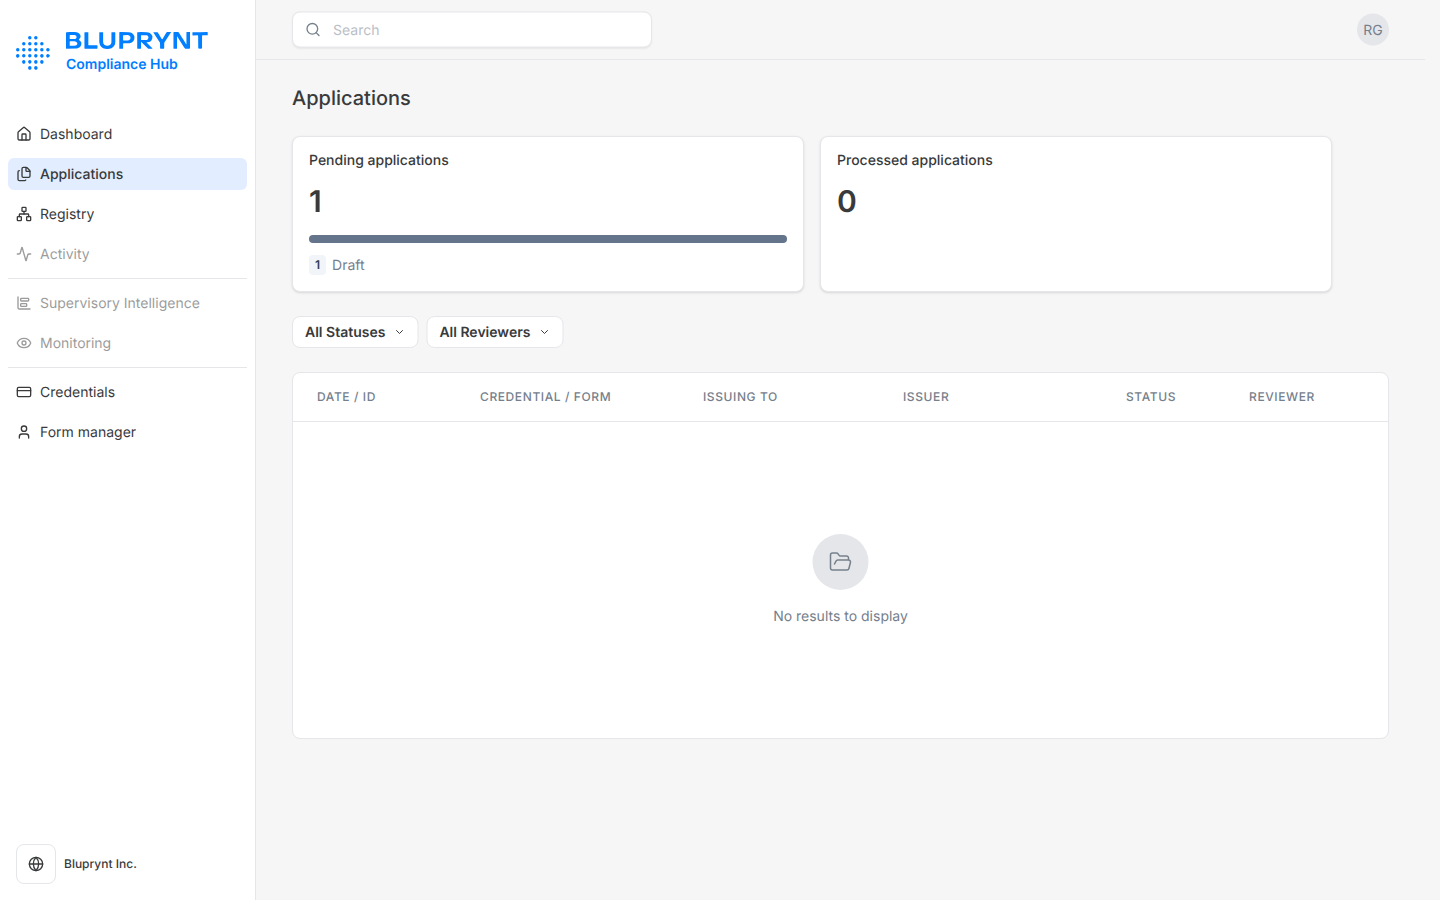Click the empty folder icon in table

[x=840, y=562]
